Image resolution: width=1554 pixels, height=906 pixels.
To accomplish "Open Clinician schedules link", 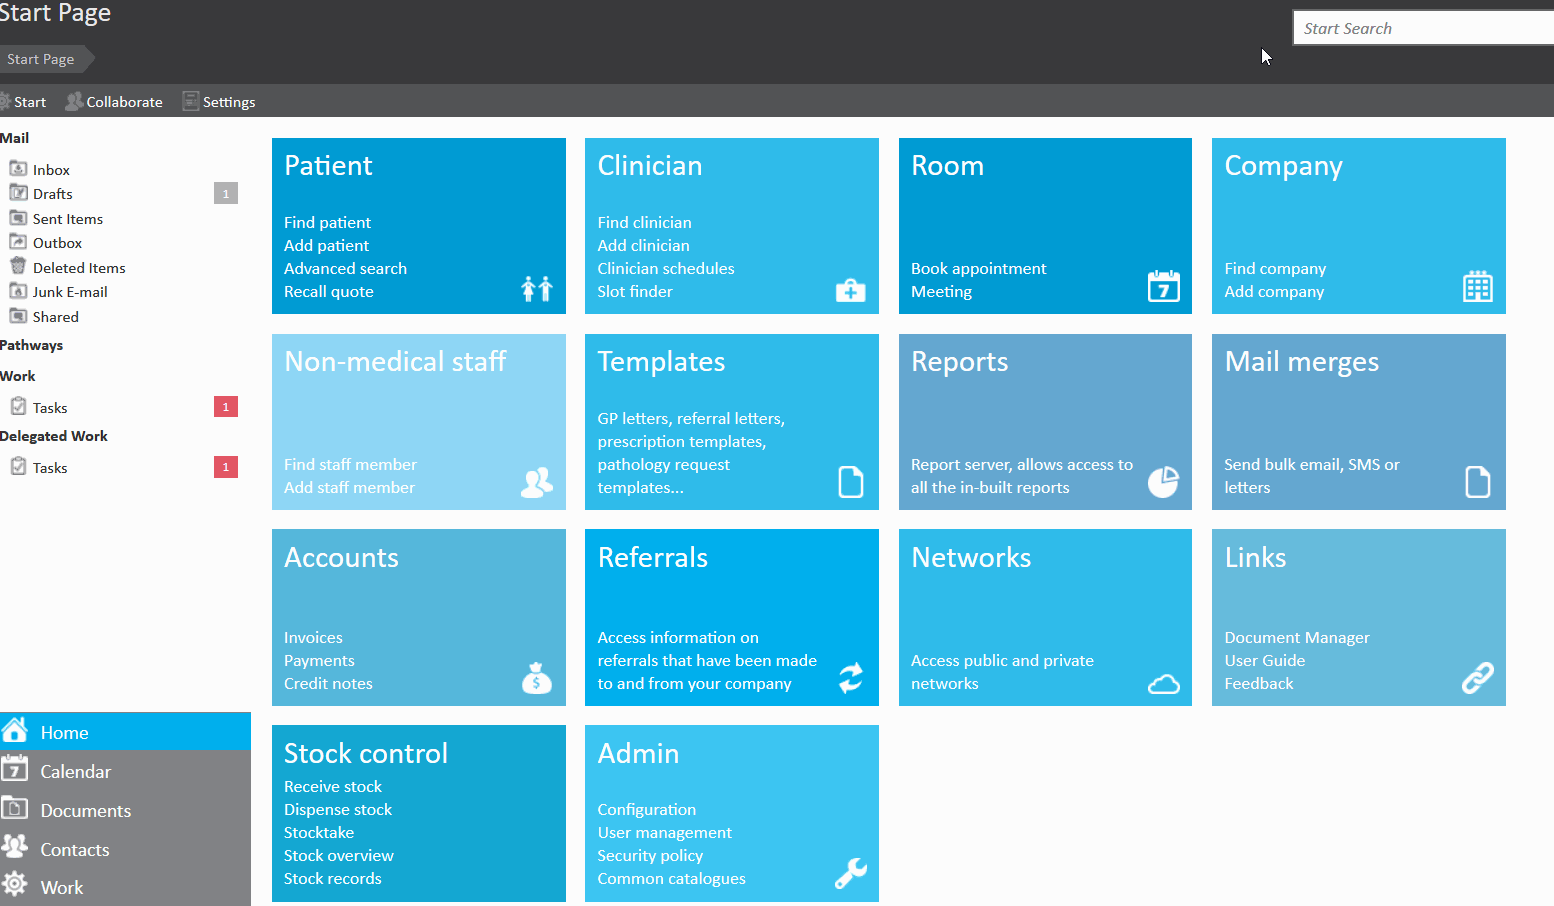I will [665, 268].
